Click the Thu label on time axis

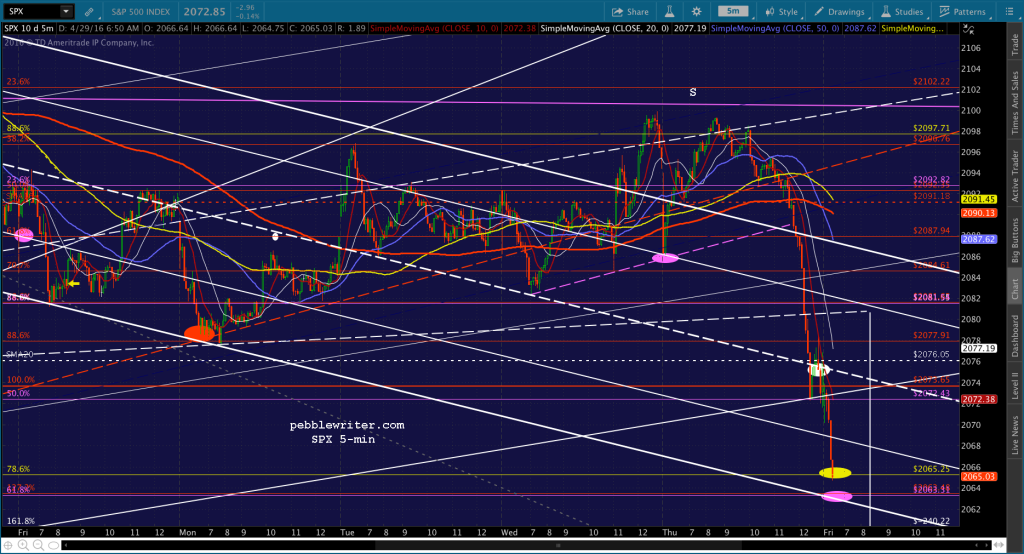point(669,532)
